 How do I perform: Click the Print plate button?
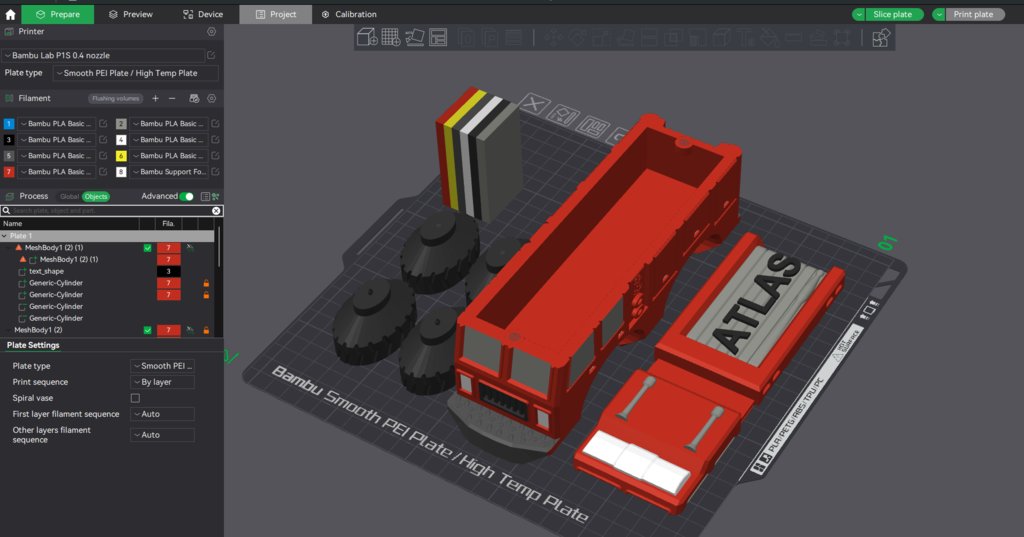coord(974,14)
